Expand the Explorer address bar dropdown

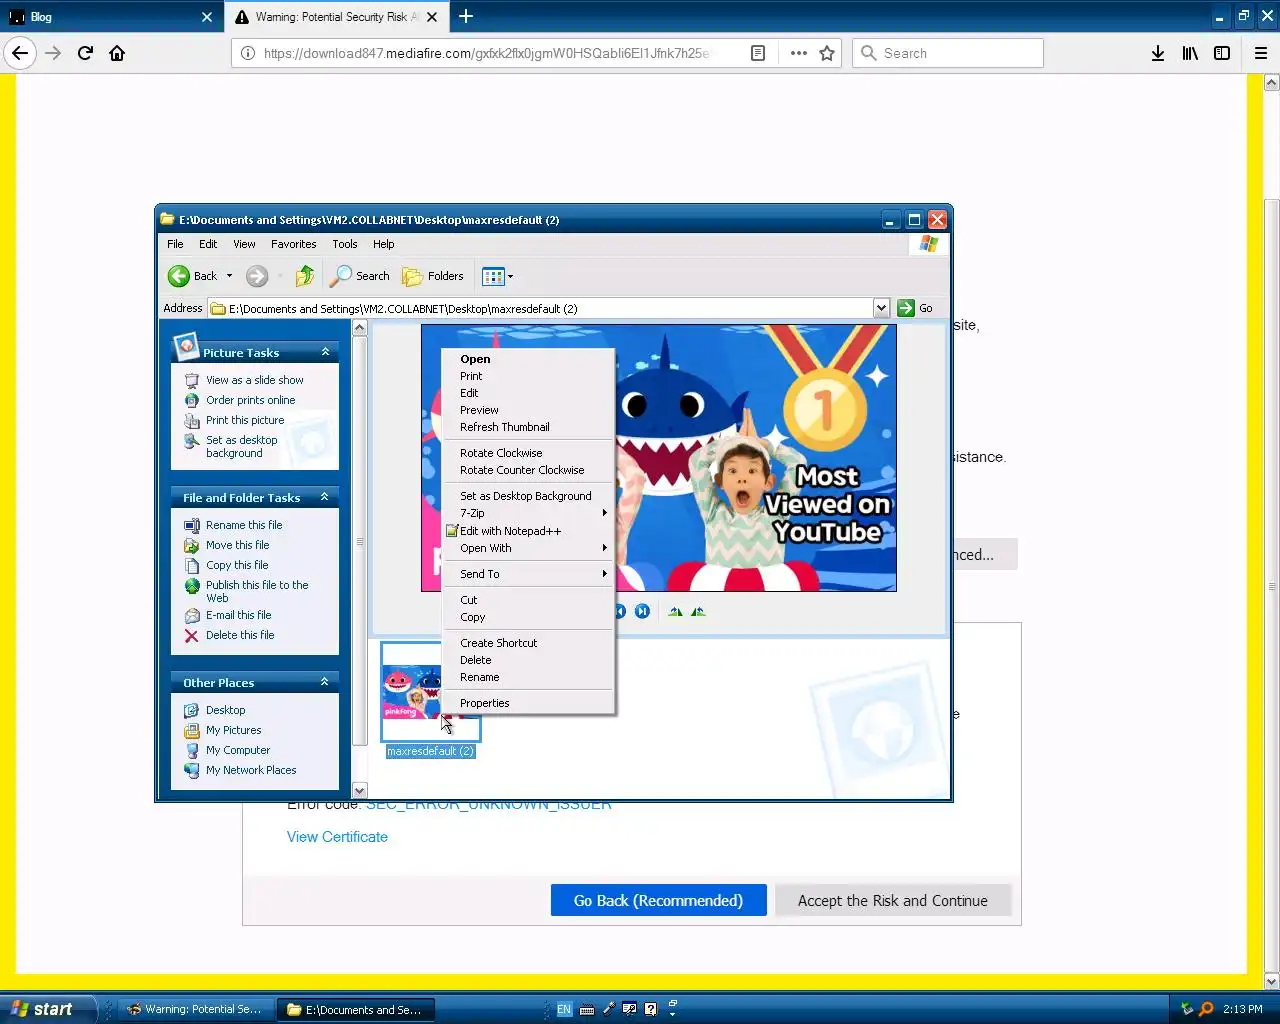(x=881, y=308)
